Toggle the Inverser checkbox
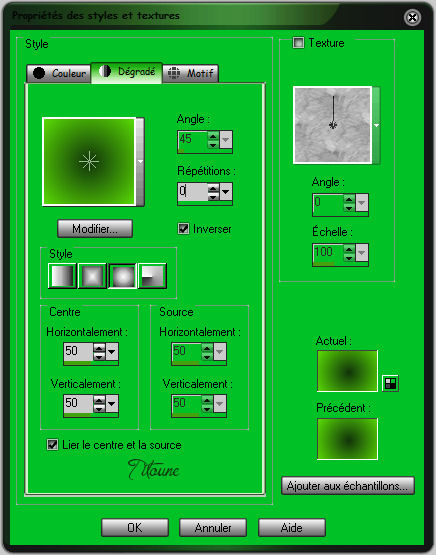The width and height of the screenshot is (436, 555). coord(183,229)
